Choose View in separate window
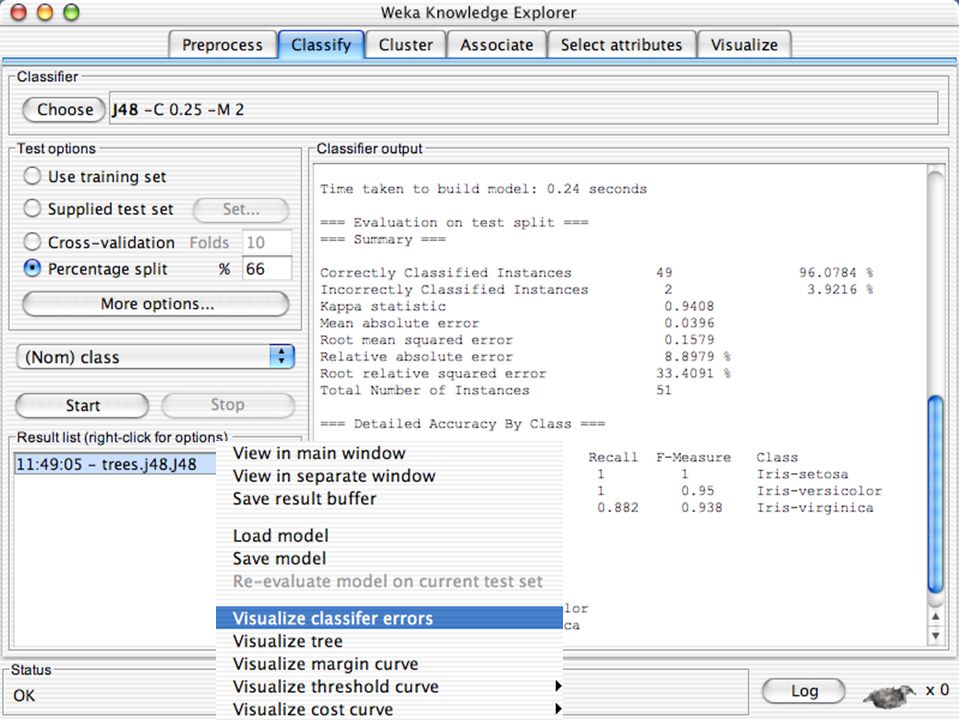Screen dimensions: 960x720 pos(389,476)
